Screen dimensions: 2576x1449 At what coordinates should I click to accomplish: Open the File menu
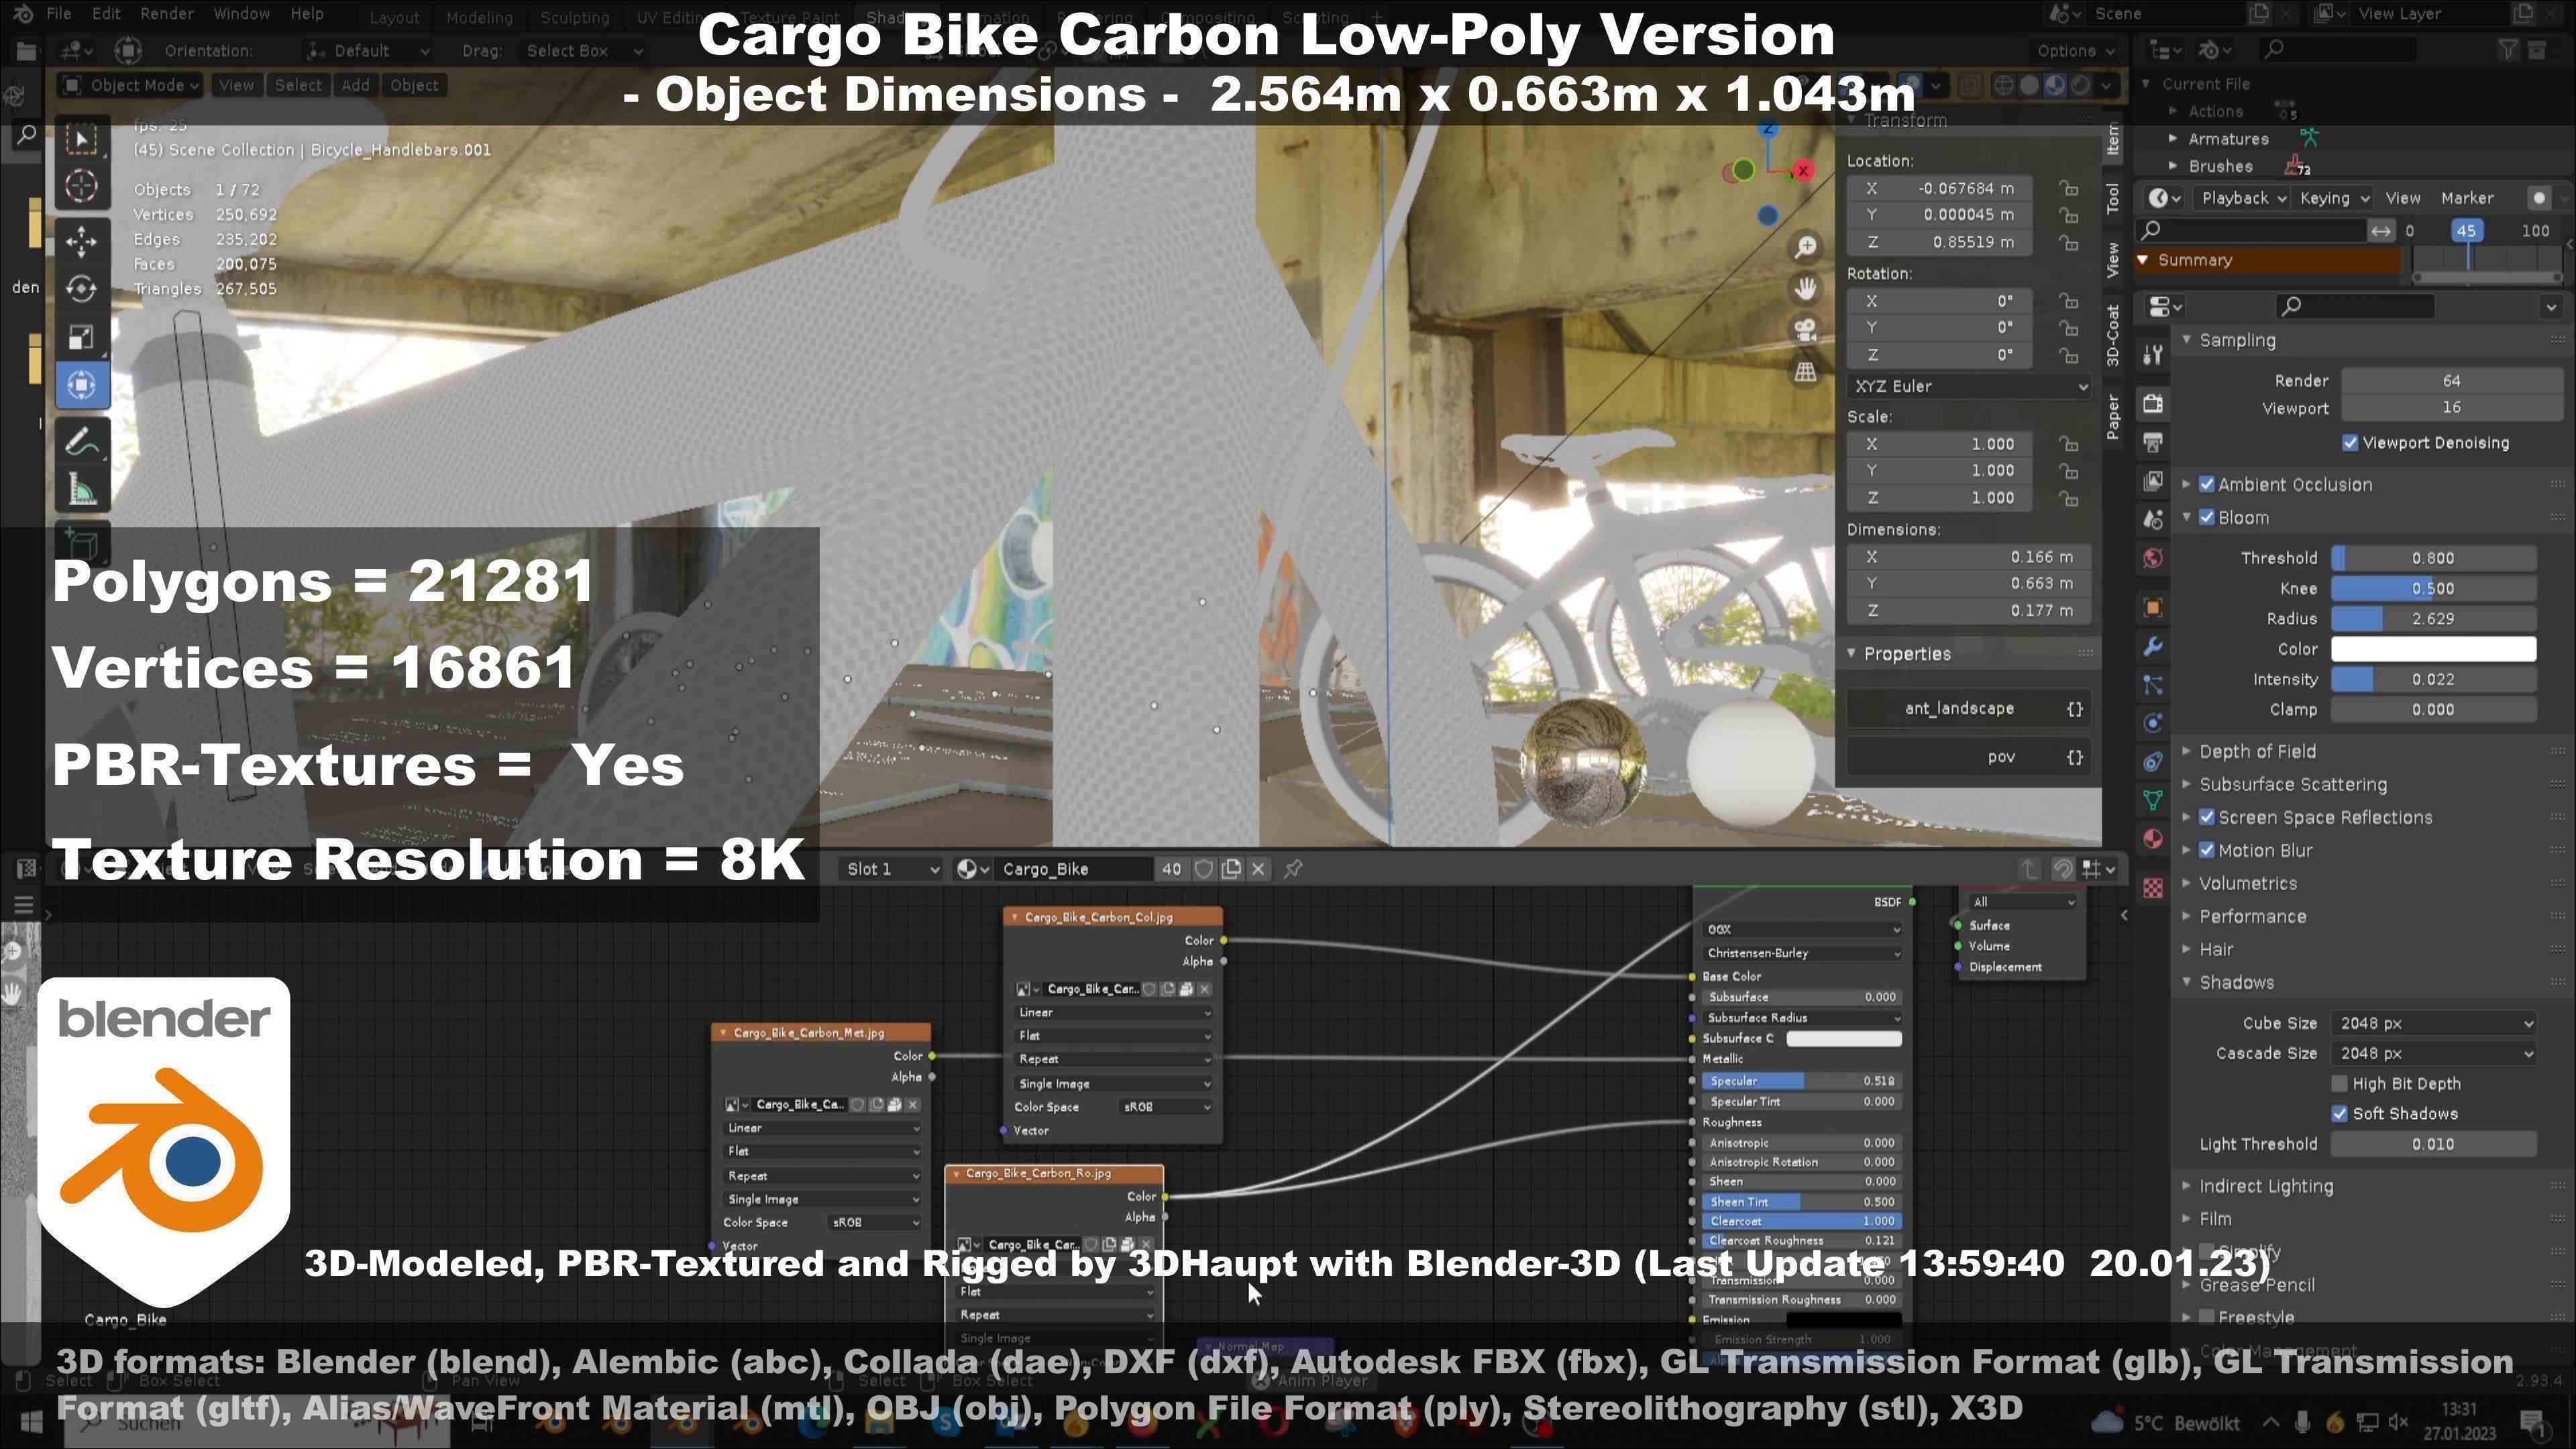click(x=59, y=14)
